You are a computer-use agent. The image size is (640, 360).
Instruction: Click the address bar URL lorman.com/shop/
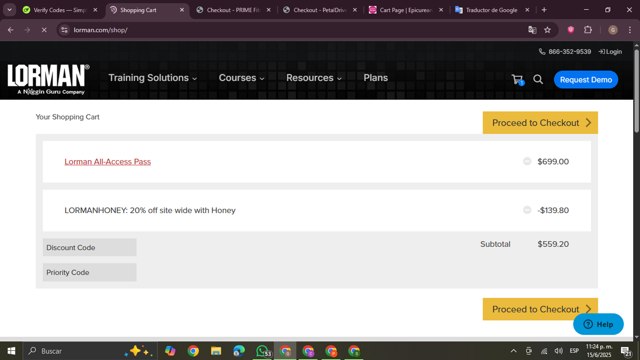(100, 30)
